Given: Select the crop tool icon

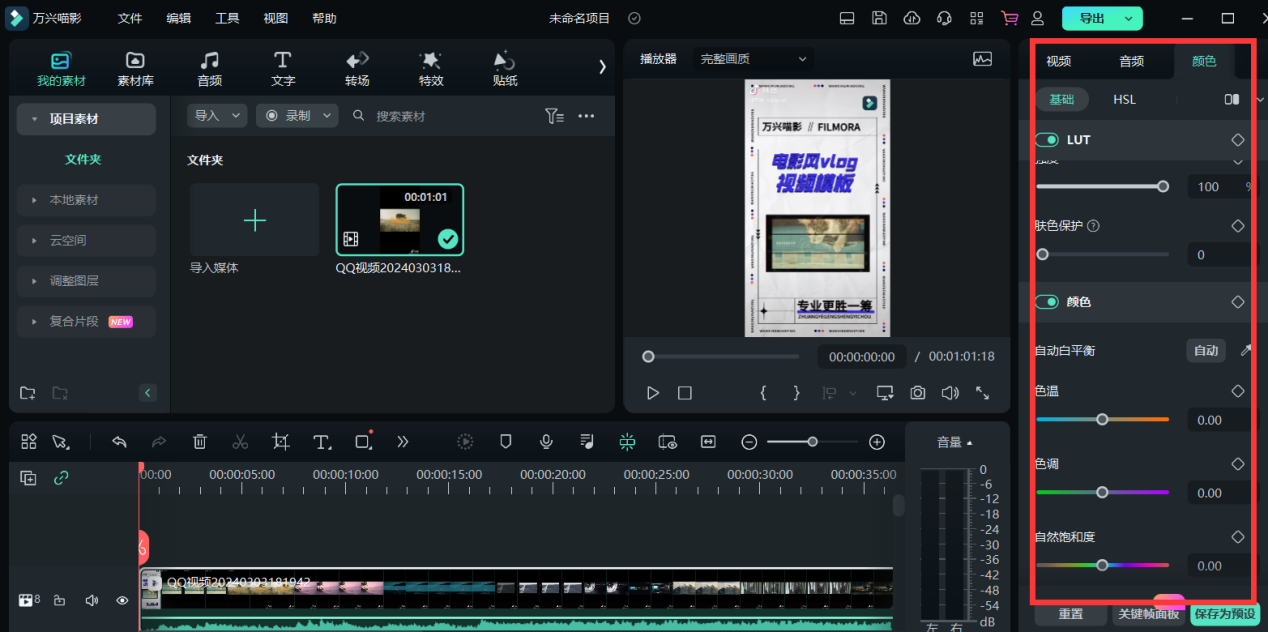Looking at the screenshot, I should point(281,441).
